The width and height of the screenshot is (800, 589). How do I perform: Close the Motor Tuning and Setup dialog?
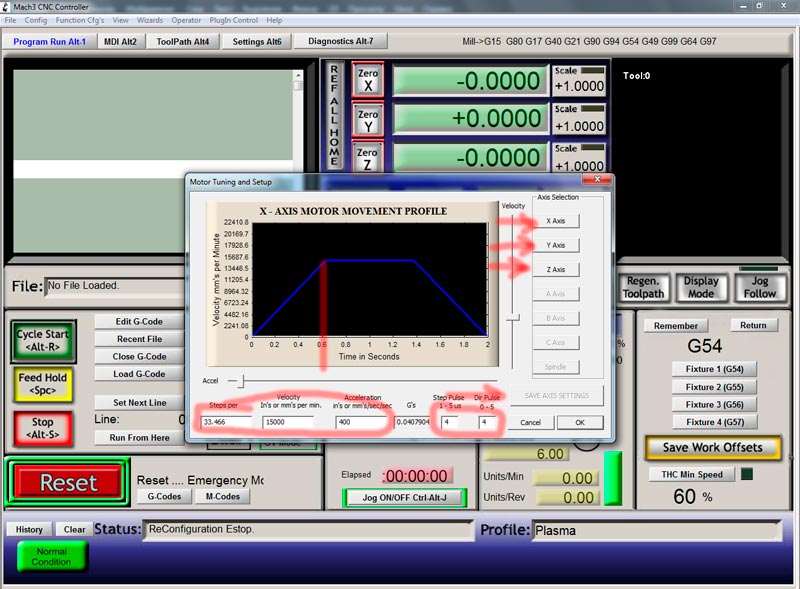point(597,179)
